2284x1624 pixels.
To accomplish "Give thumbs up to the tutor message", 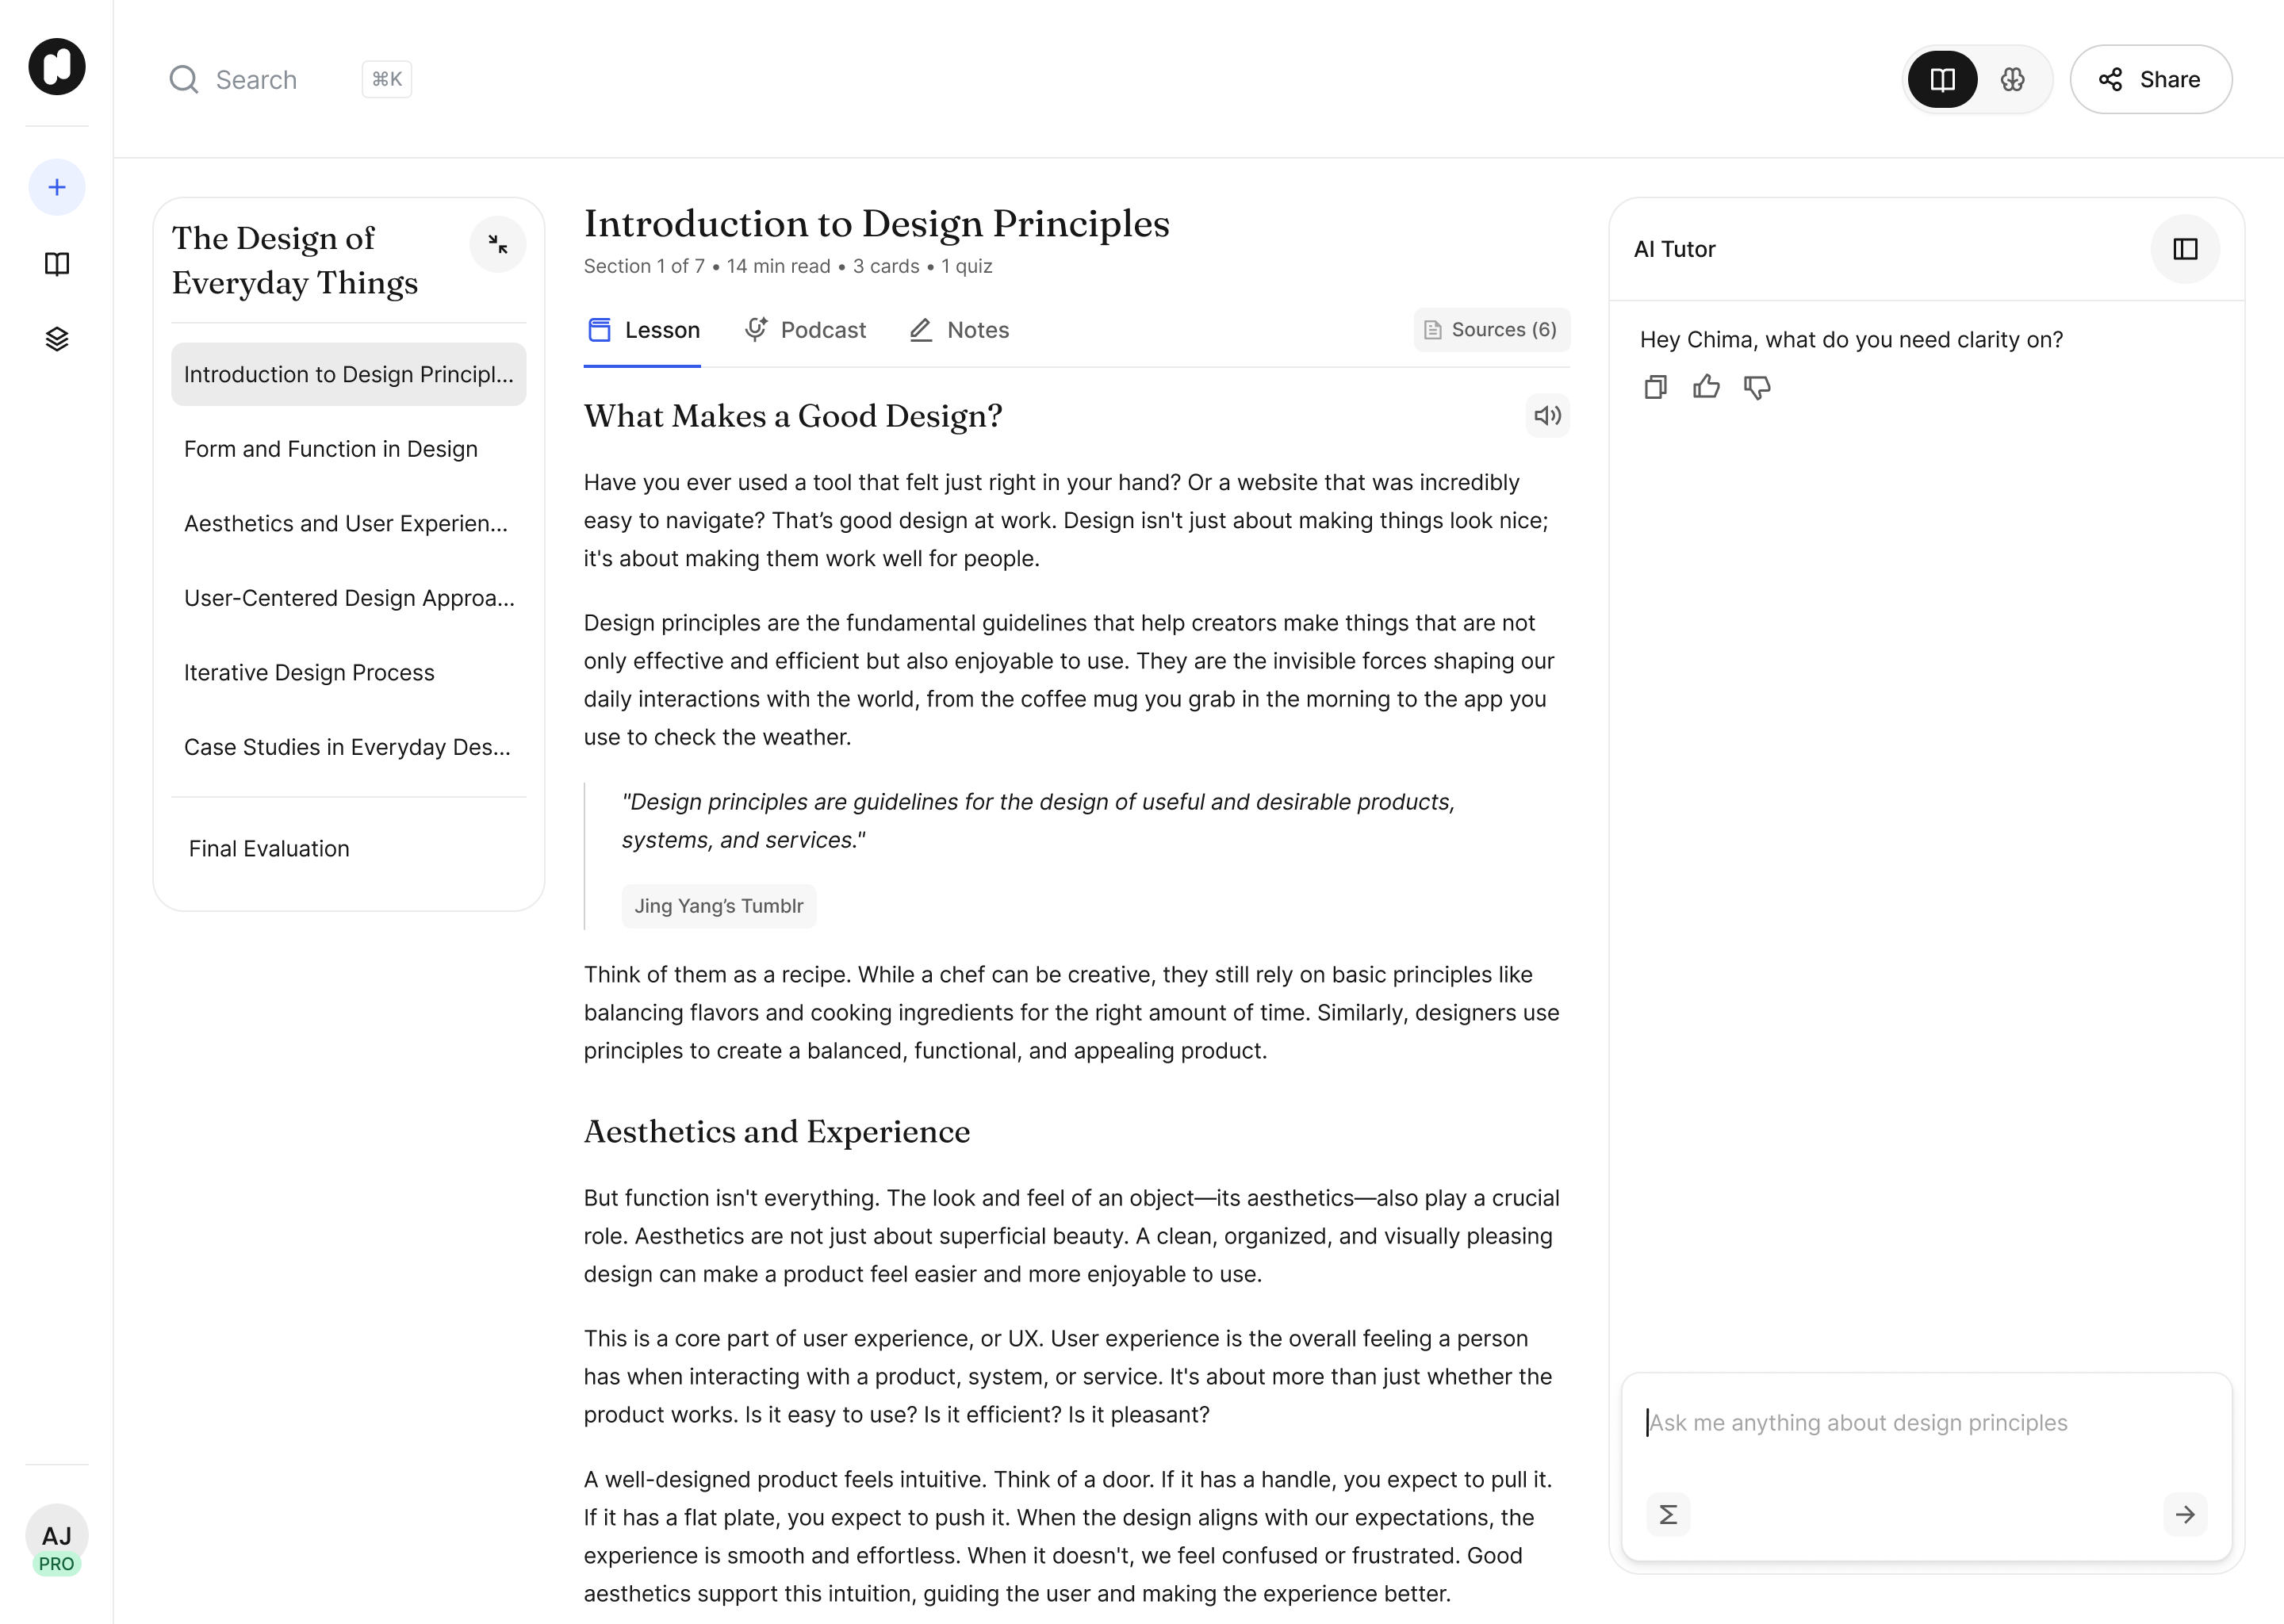I will (1706, 387).
